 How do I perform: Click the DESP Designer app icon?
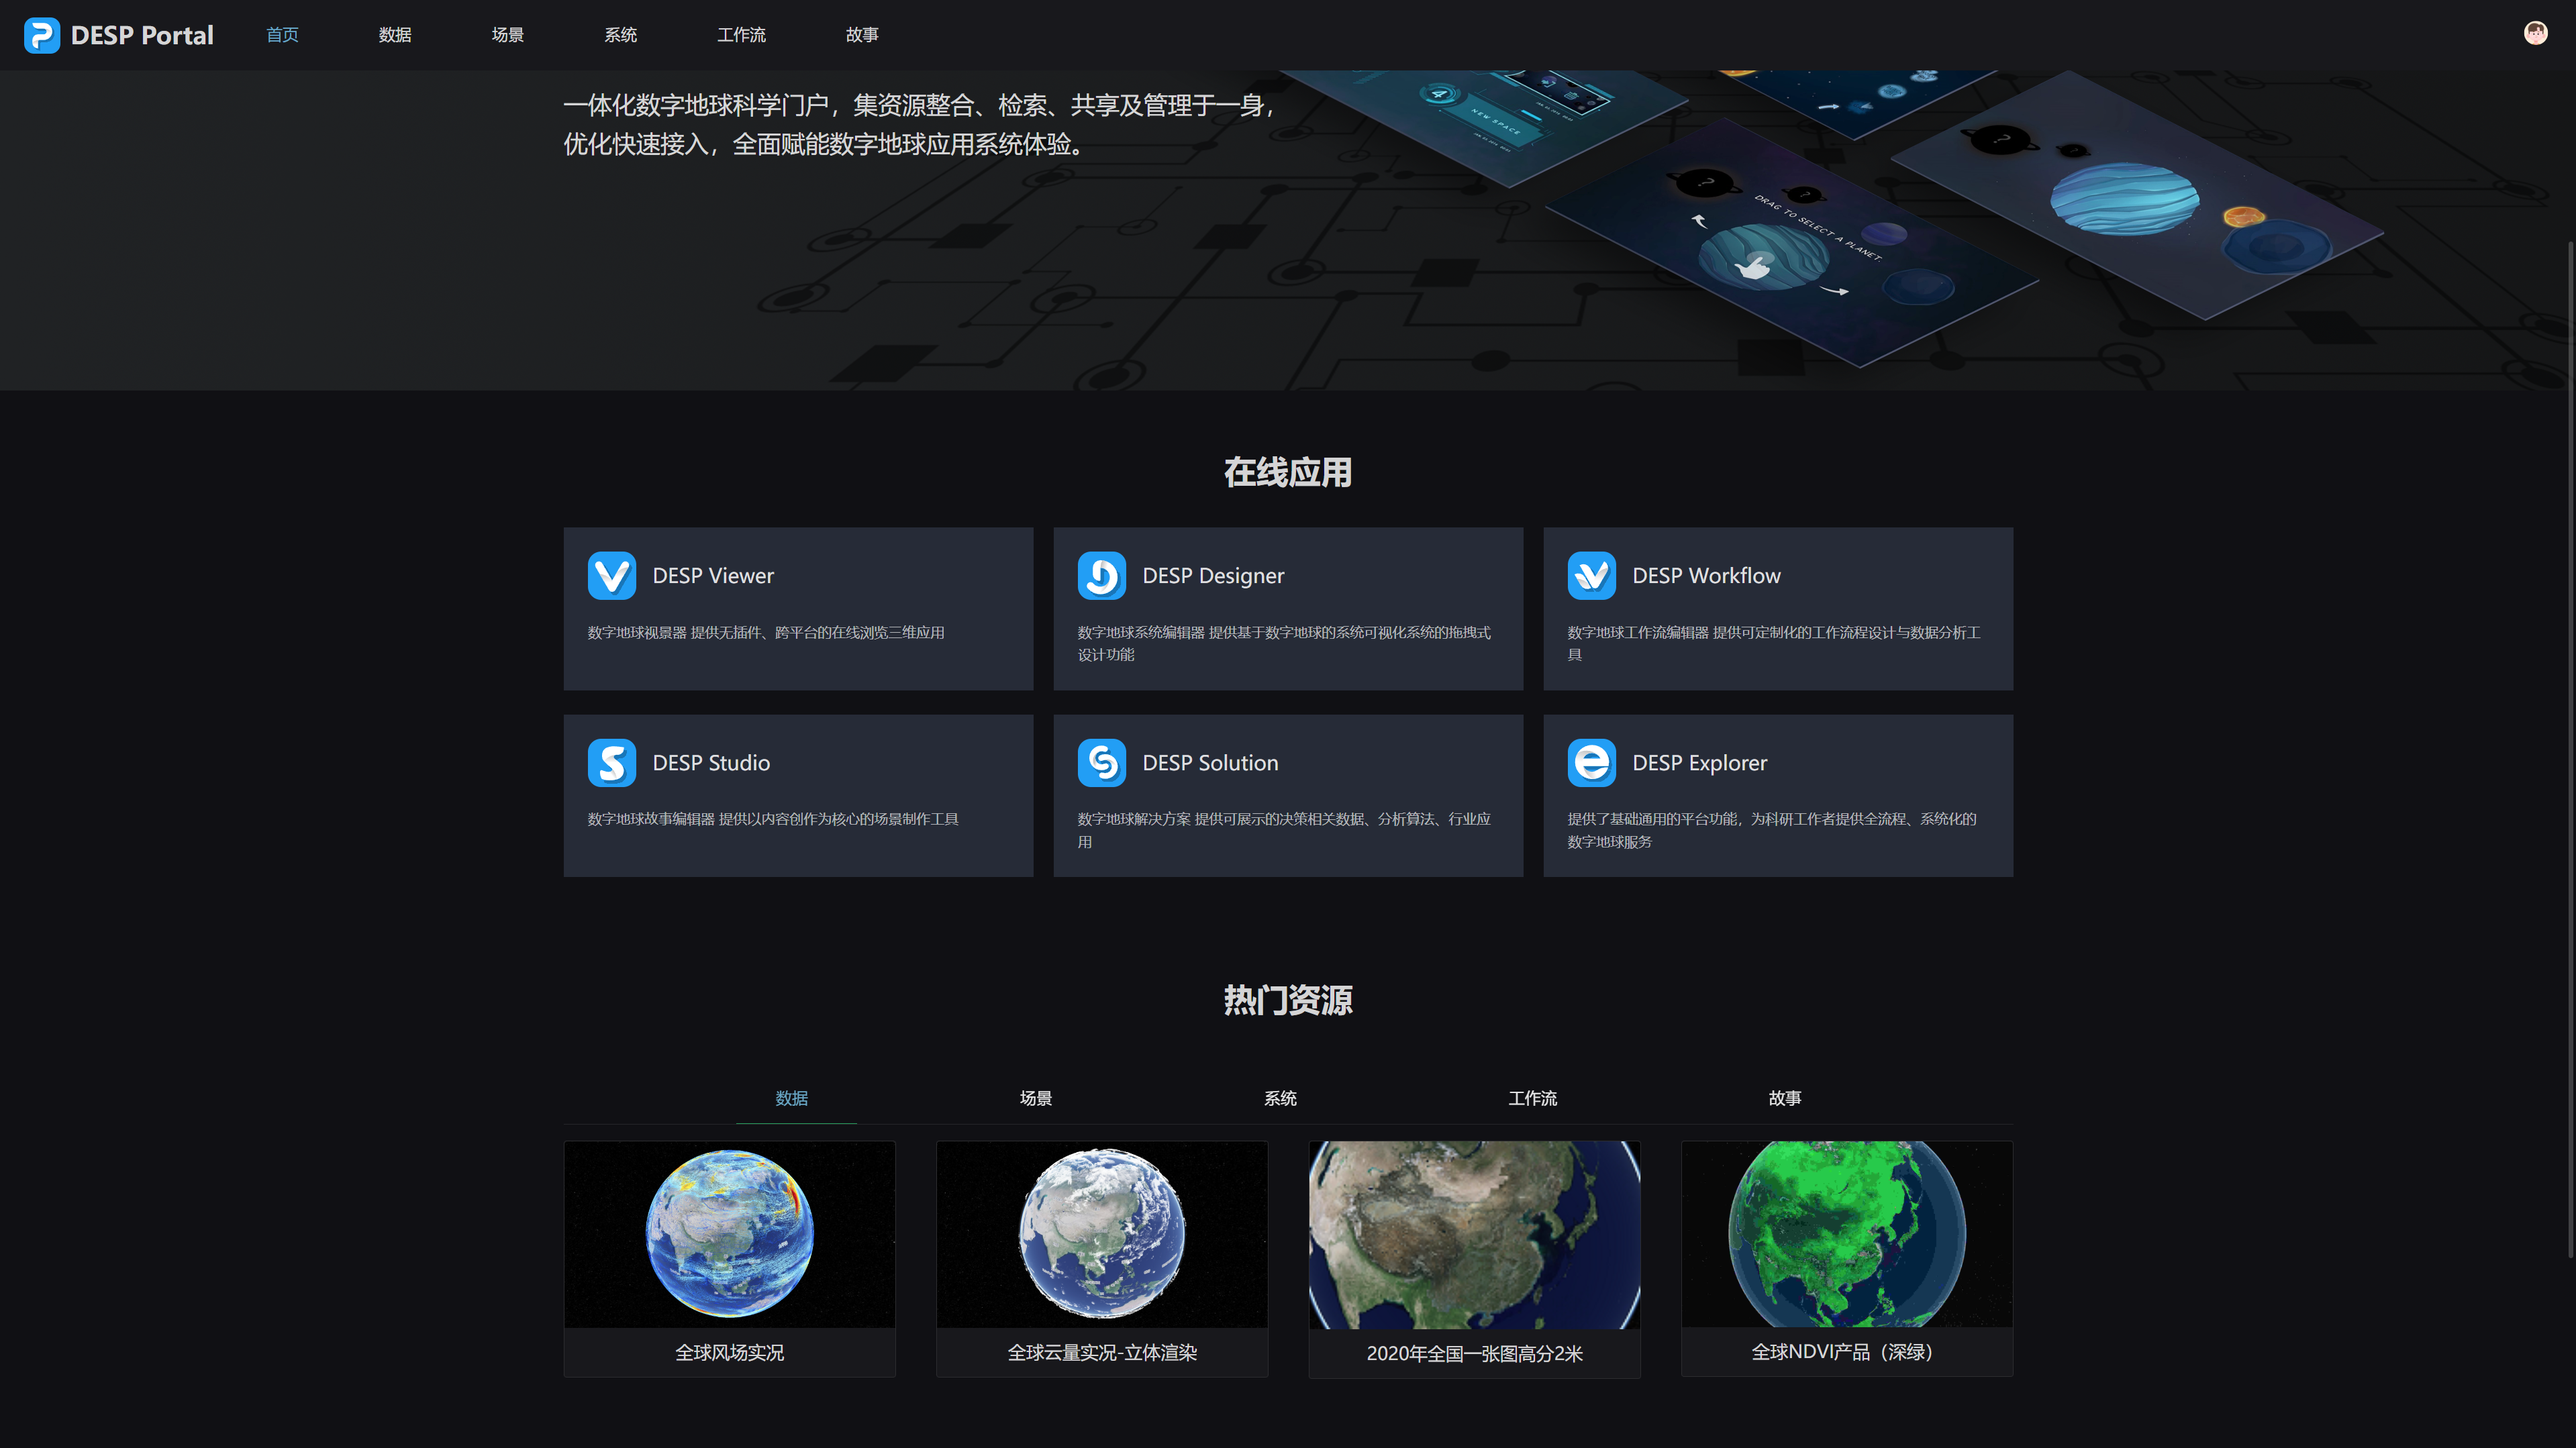[1101, 576]
